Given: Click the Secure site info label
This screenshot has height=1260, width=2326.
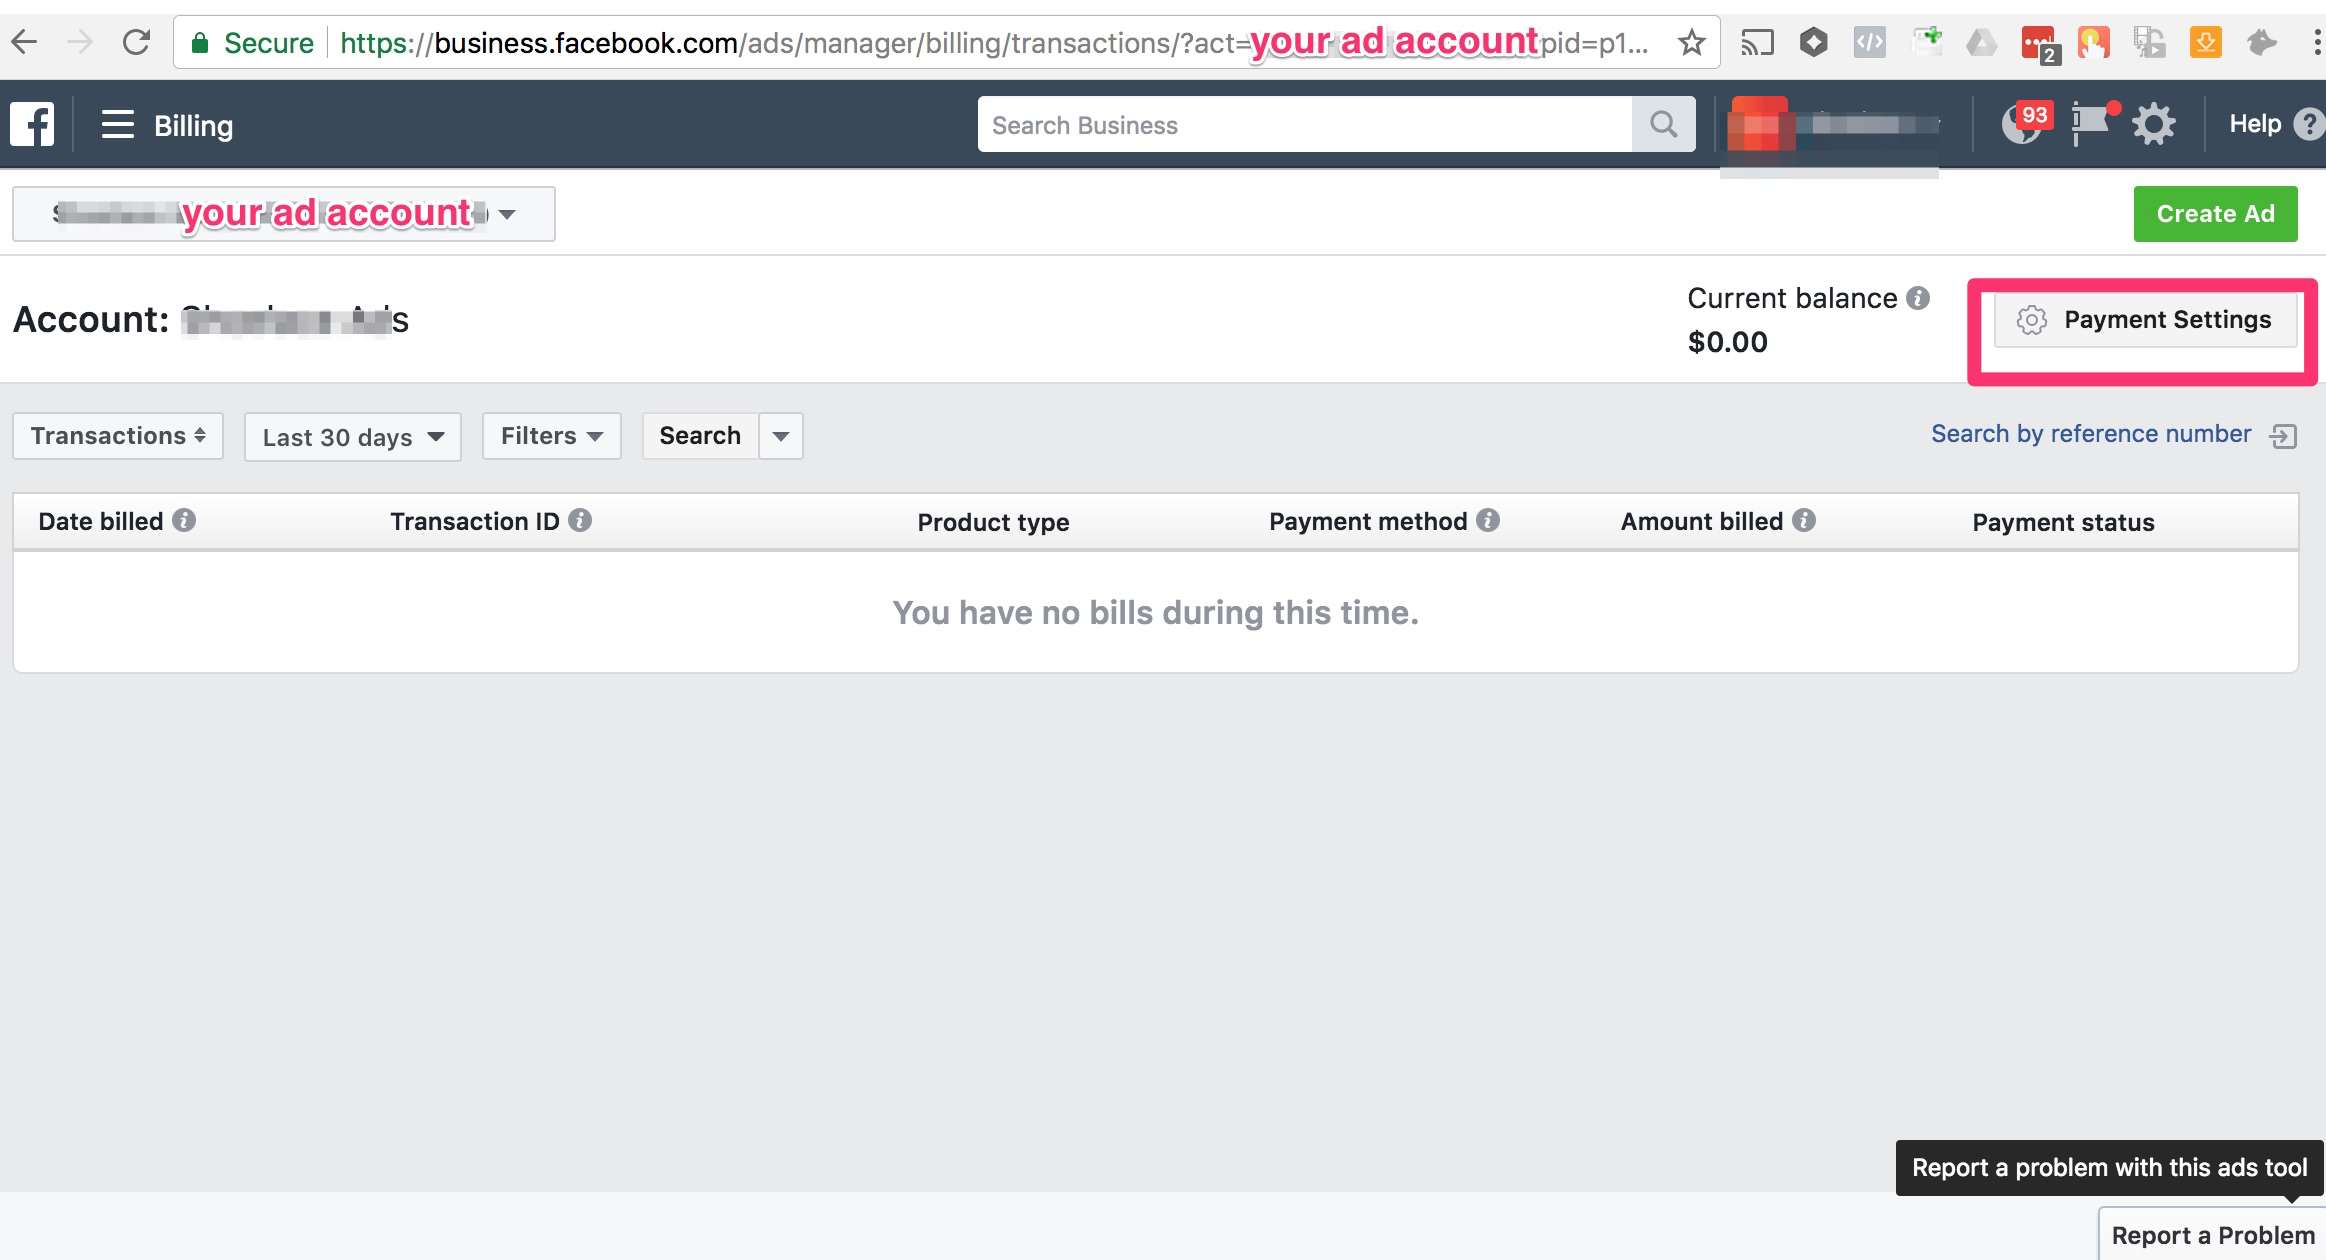Looking at the screenshot, I should [254, 43].
